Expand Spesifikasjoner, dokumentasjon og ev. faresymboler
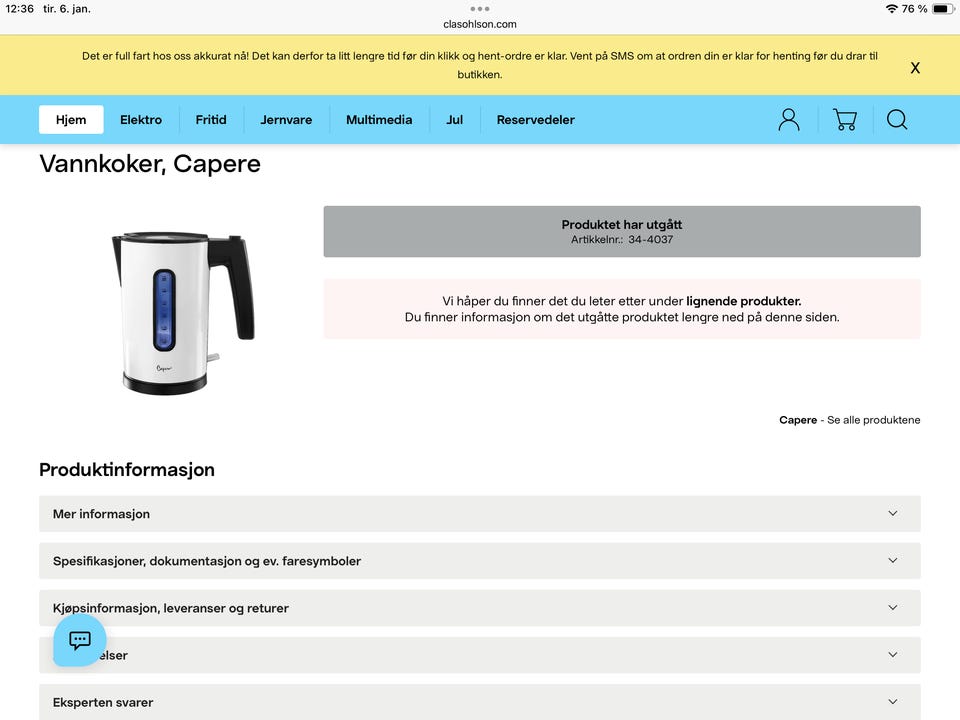 pos(479,561)
